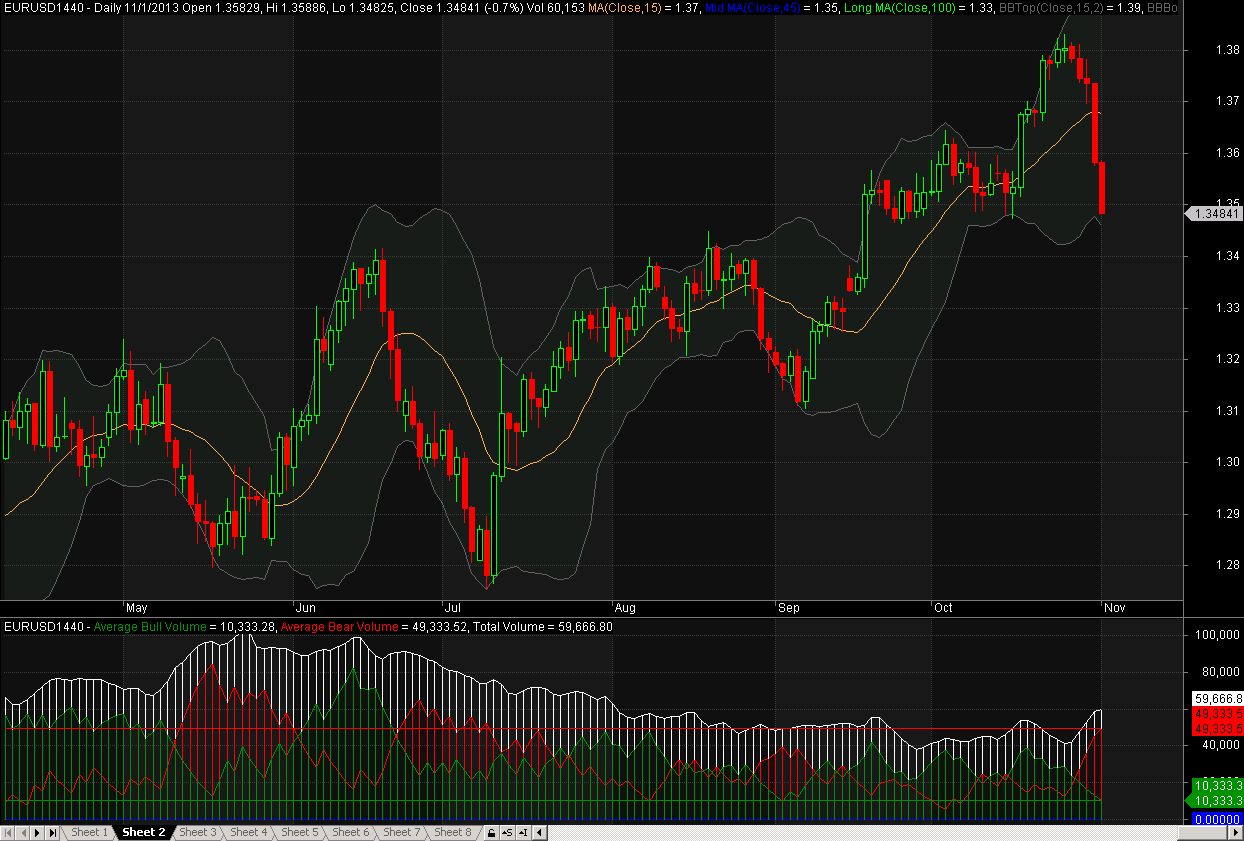
Task: Click the Oct label on the date axis
Action: pyautogui.click(x=942, y=607)
